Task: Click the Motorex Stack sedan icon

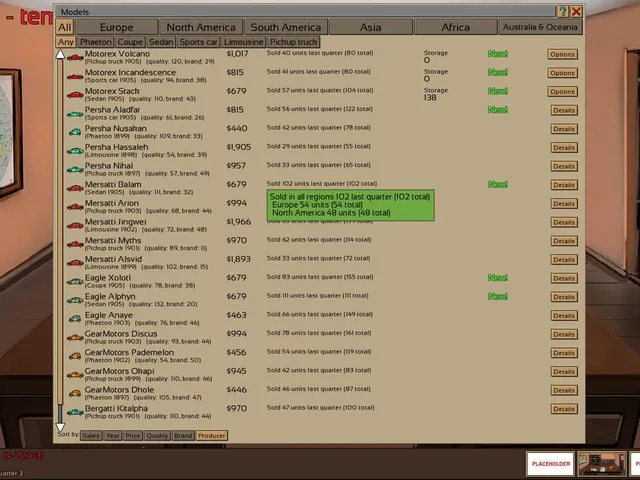Action: click(x=75, y=95)
